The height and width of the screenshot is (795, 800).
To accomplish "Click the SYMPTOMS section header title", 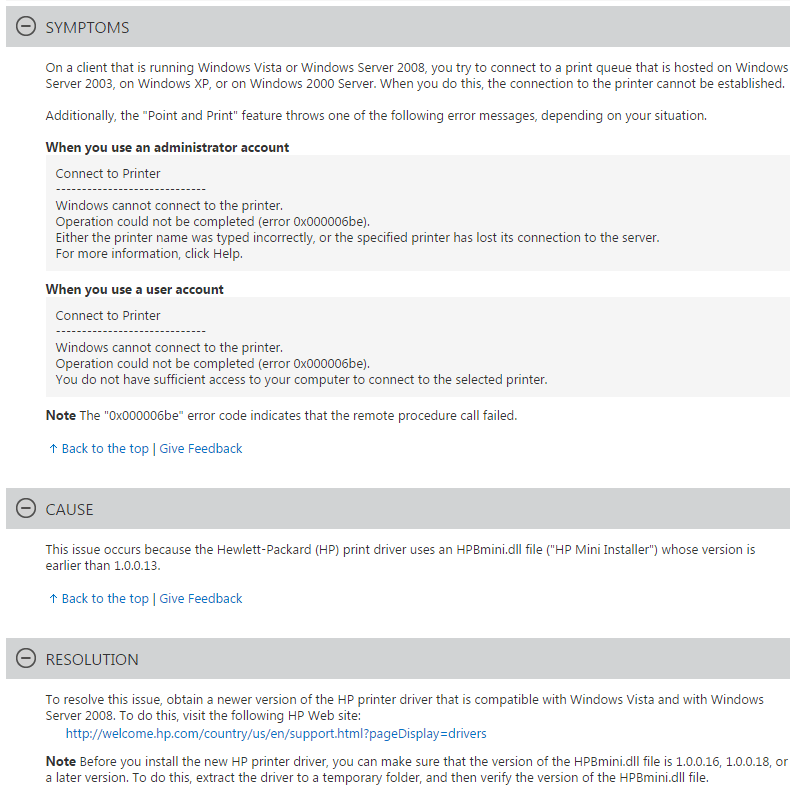I will coord(87,28).
